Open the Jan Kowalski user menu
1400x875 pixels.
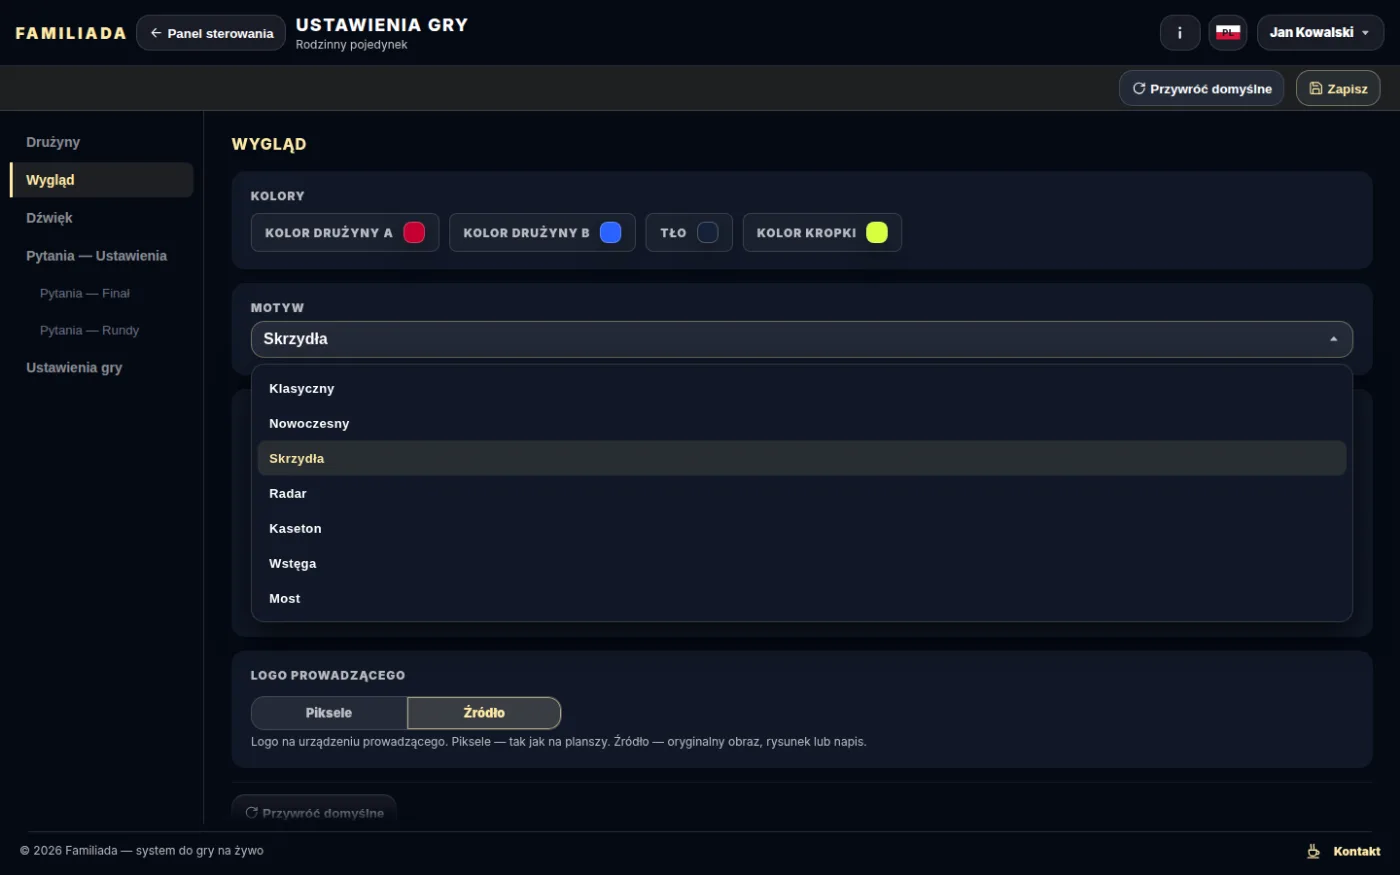click(1320, 33)
